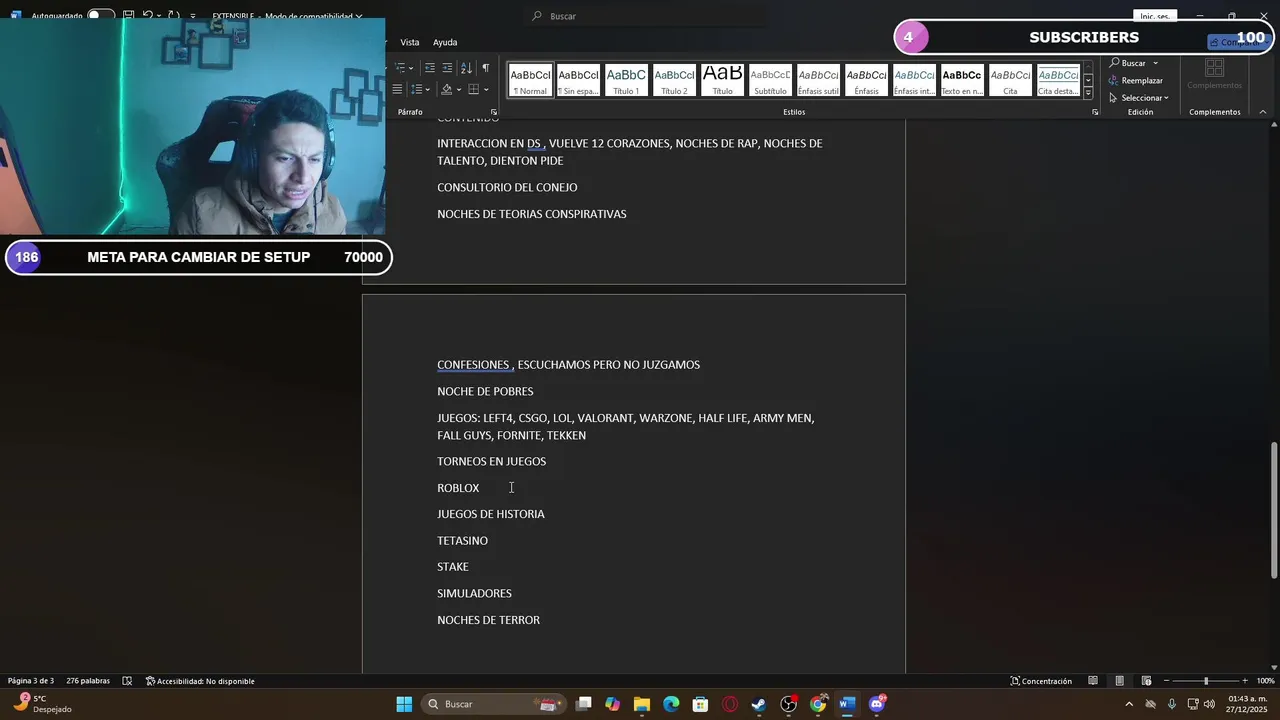1280x720 pixels.
Task: Expand the styles gallery more arrow
Action: [1088, 93]
